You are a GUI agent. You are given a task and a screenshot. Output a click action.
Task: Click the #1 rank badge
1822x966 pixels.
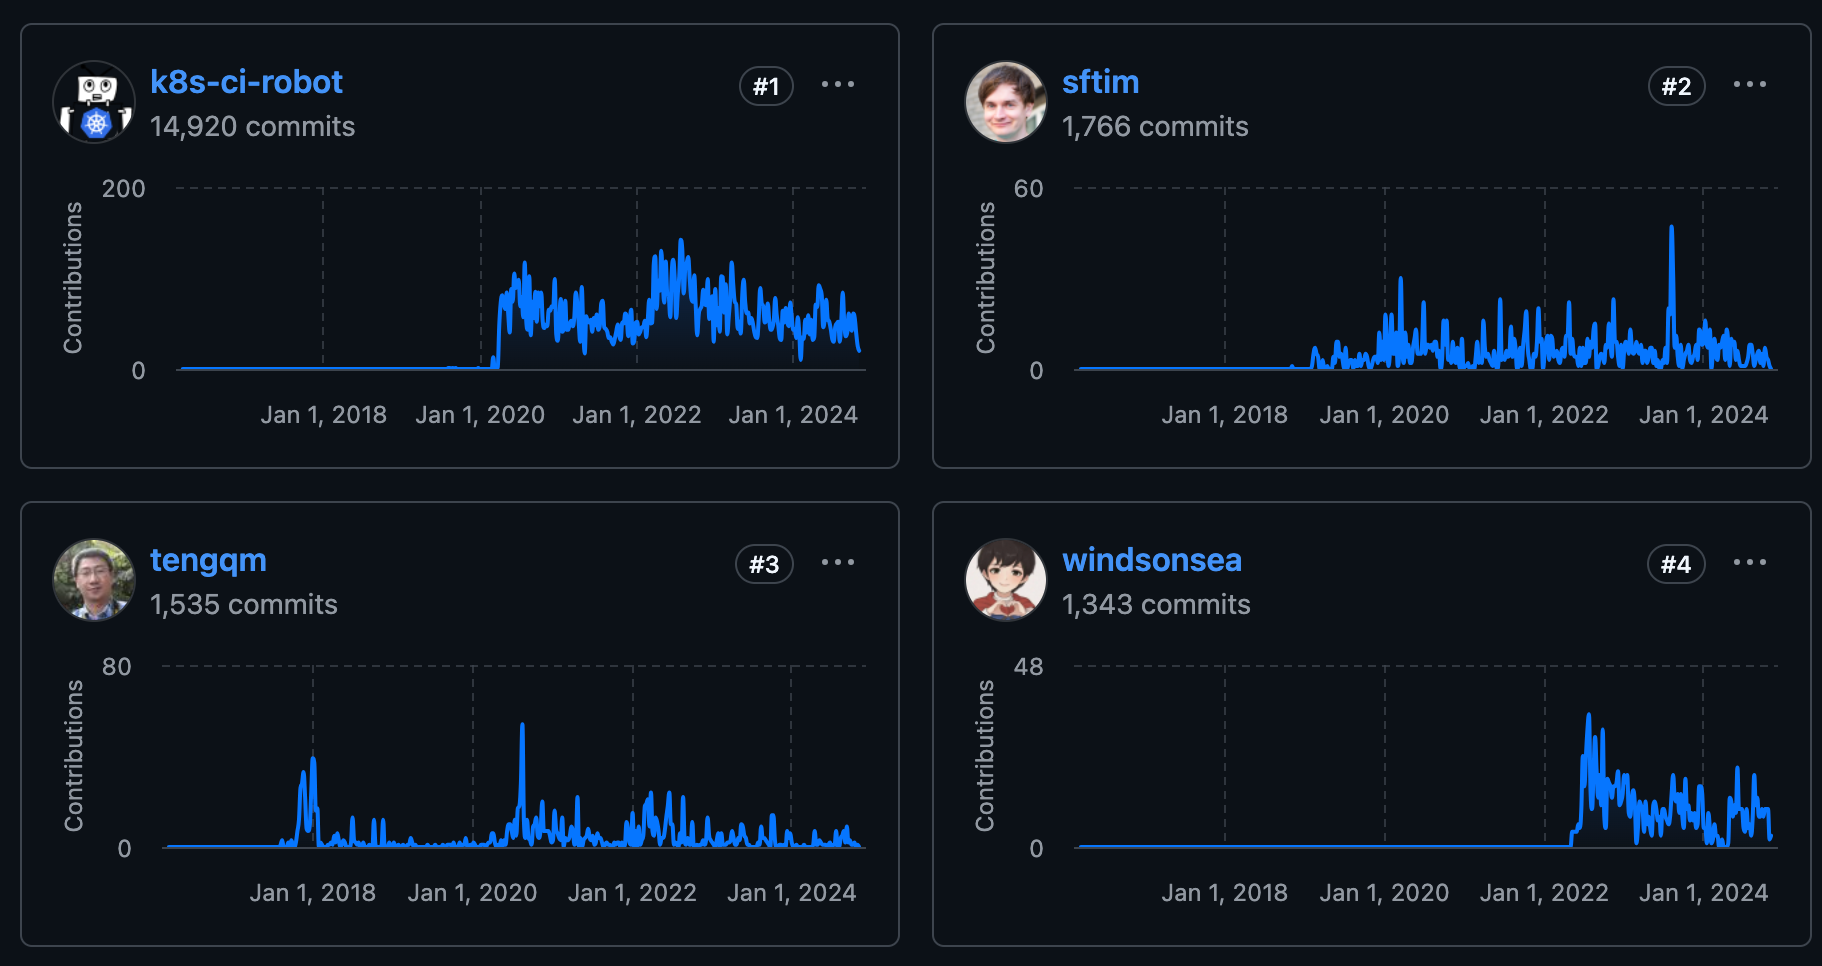click(766, 86)
